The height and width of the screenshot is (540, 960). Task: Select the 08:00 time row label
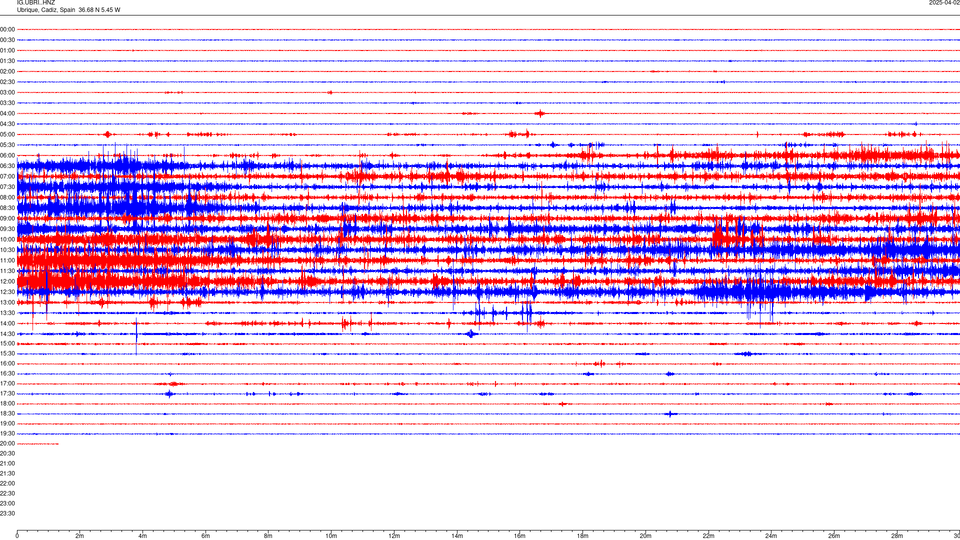(x=7, y=197)
